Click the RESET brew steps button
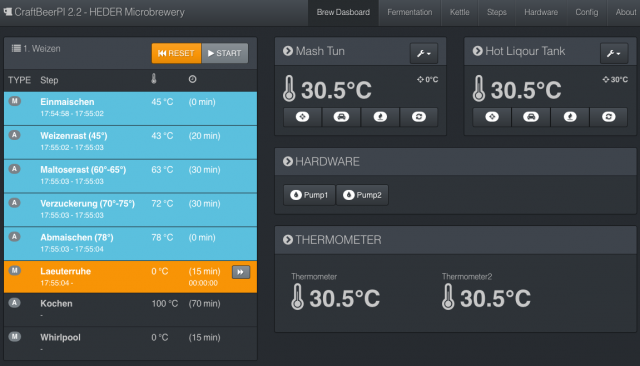 pyautogui.click(x=176, y=53)
